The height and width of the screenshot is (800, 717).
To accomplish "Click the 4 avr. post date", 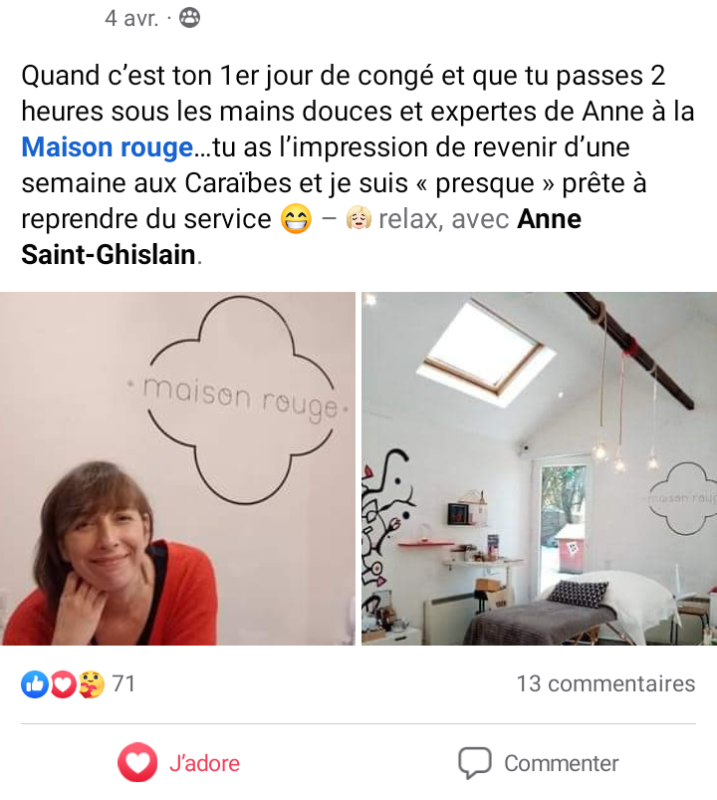I will click(132, 18).
